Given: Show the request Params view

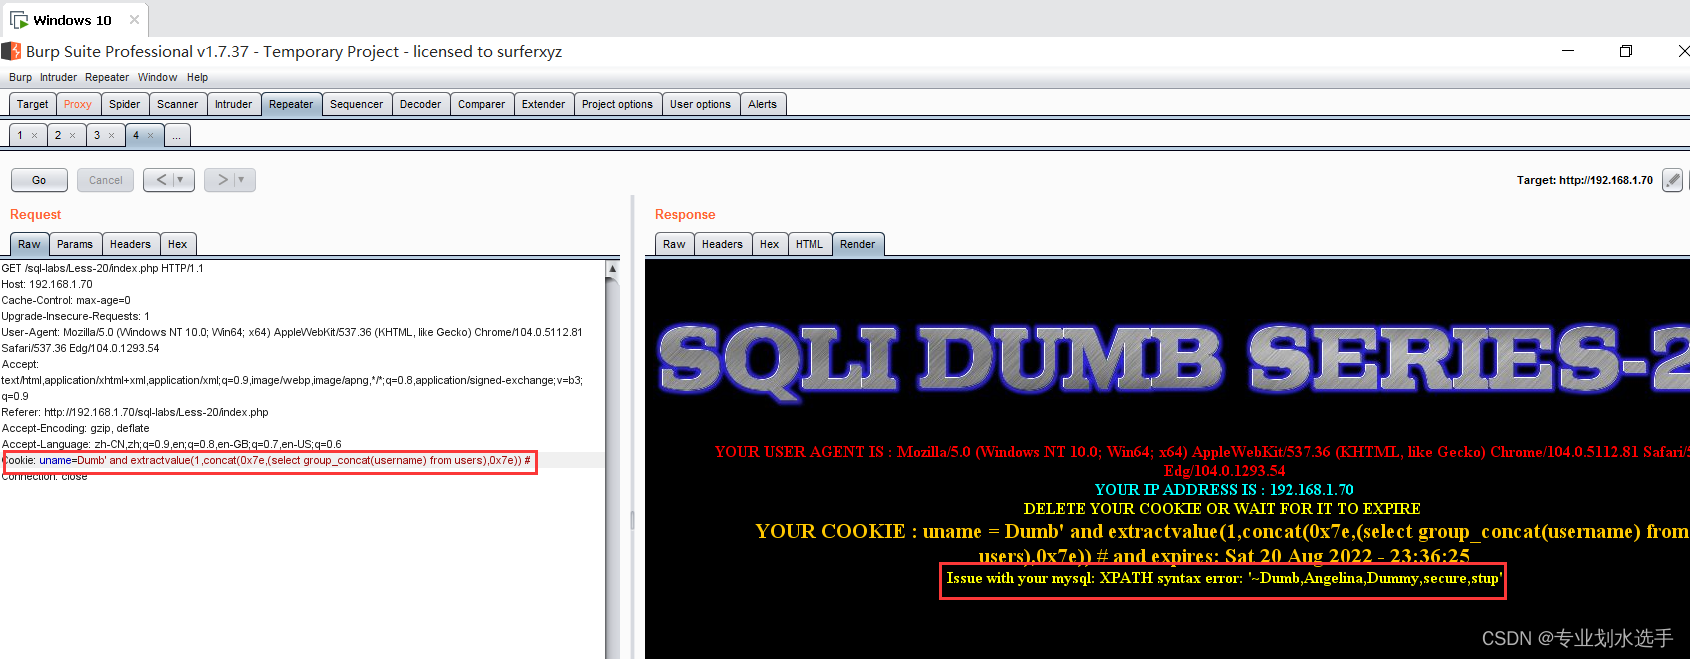Looking at the screenshot, I should tap(75, 244).
